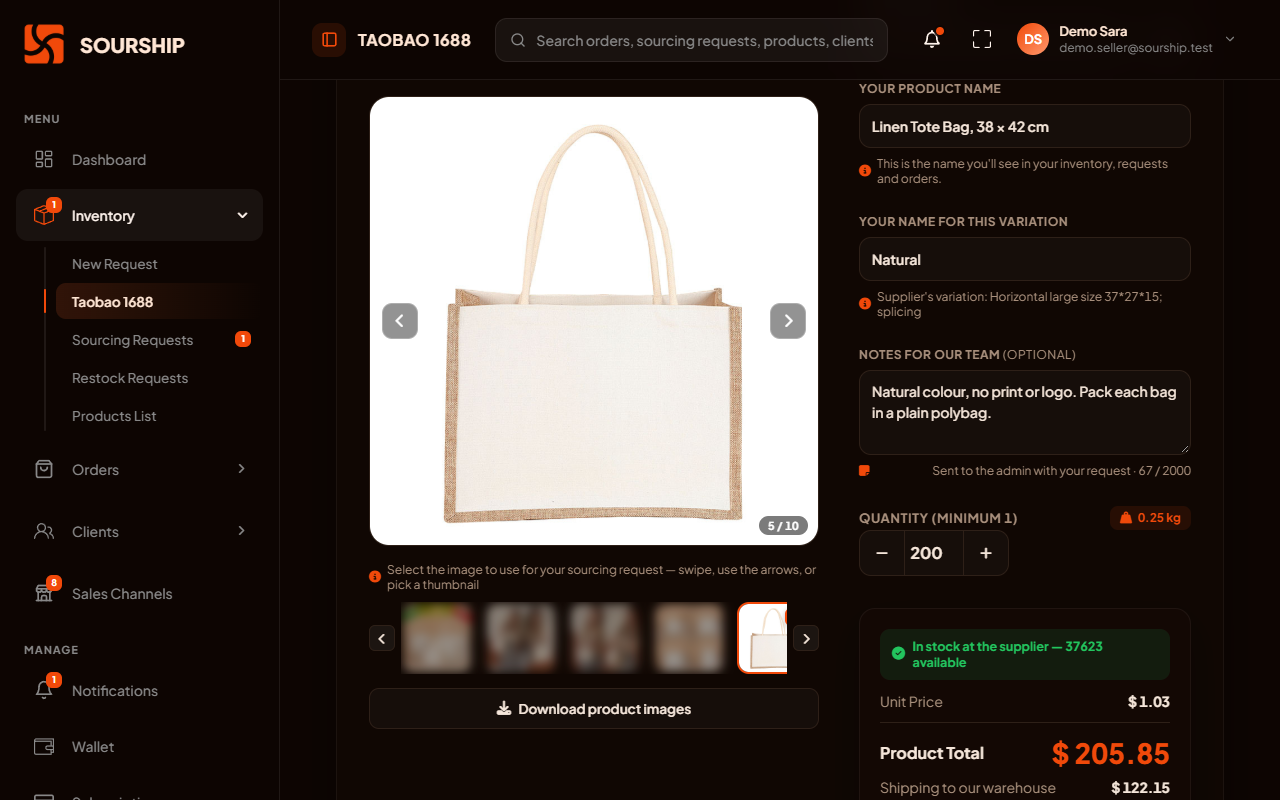Show next product image with right arrow
Viewport: 1280px width, 800px height.
pyautogui.click(x=788, y=321)
